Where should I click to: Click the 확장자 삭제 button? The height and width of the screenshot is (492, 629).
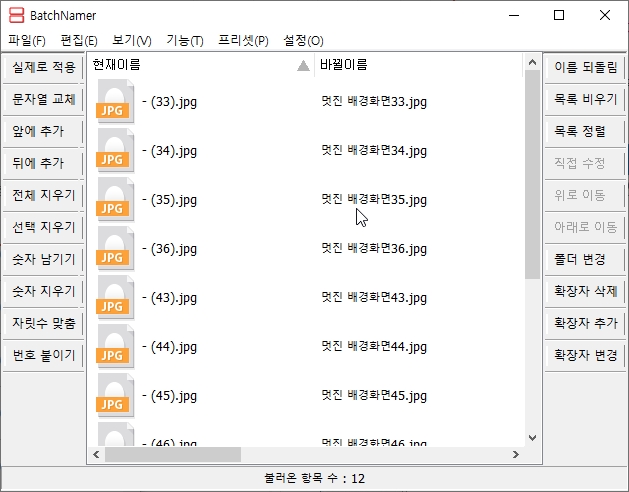(585, 291)
